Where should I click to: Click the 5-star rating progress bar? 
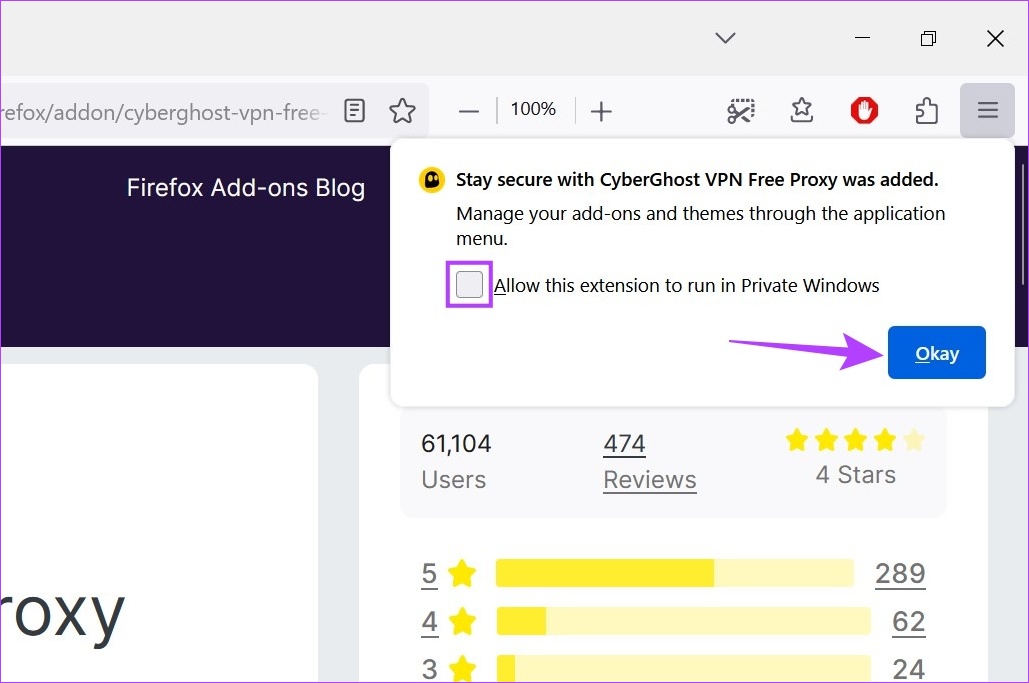[675, 573]
